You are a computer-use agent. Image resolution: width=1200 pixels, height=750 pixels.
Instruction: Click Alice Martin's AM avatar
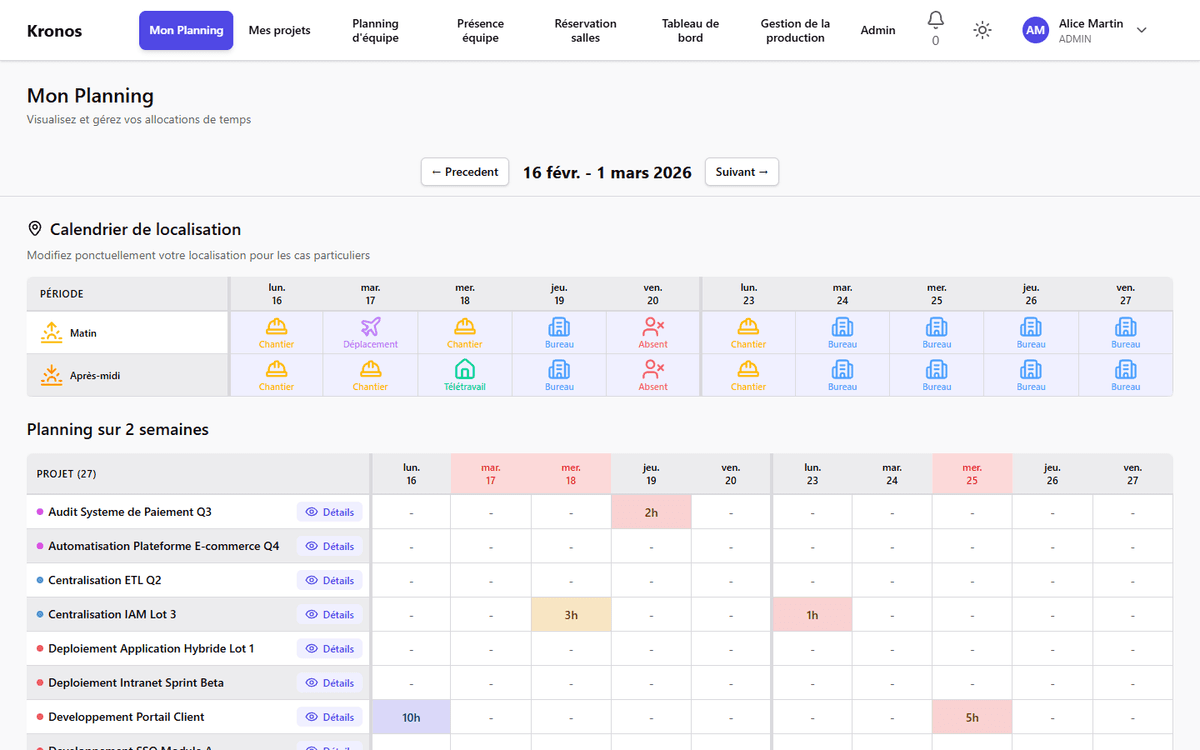pos(1035,30)
